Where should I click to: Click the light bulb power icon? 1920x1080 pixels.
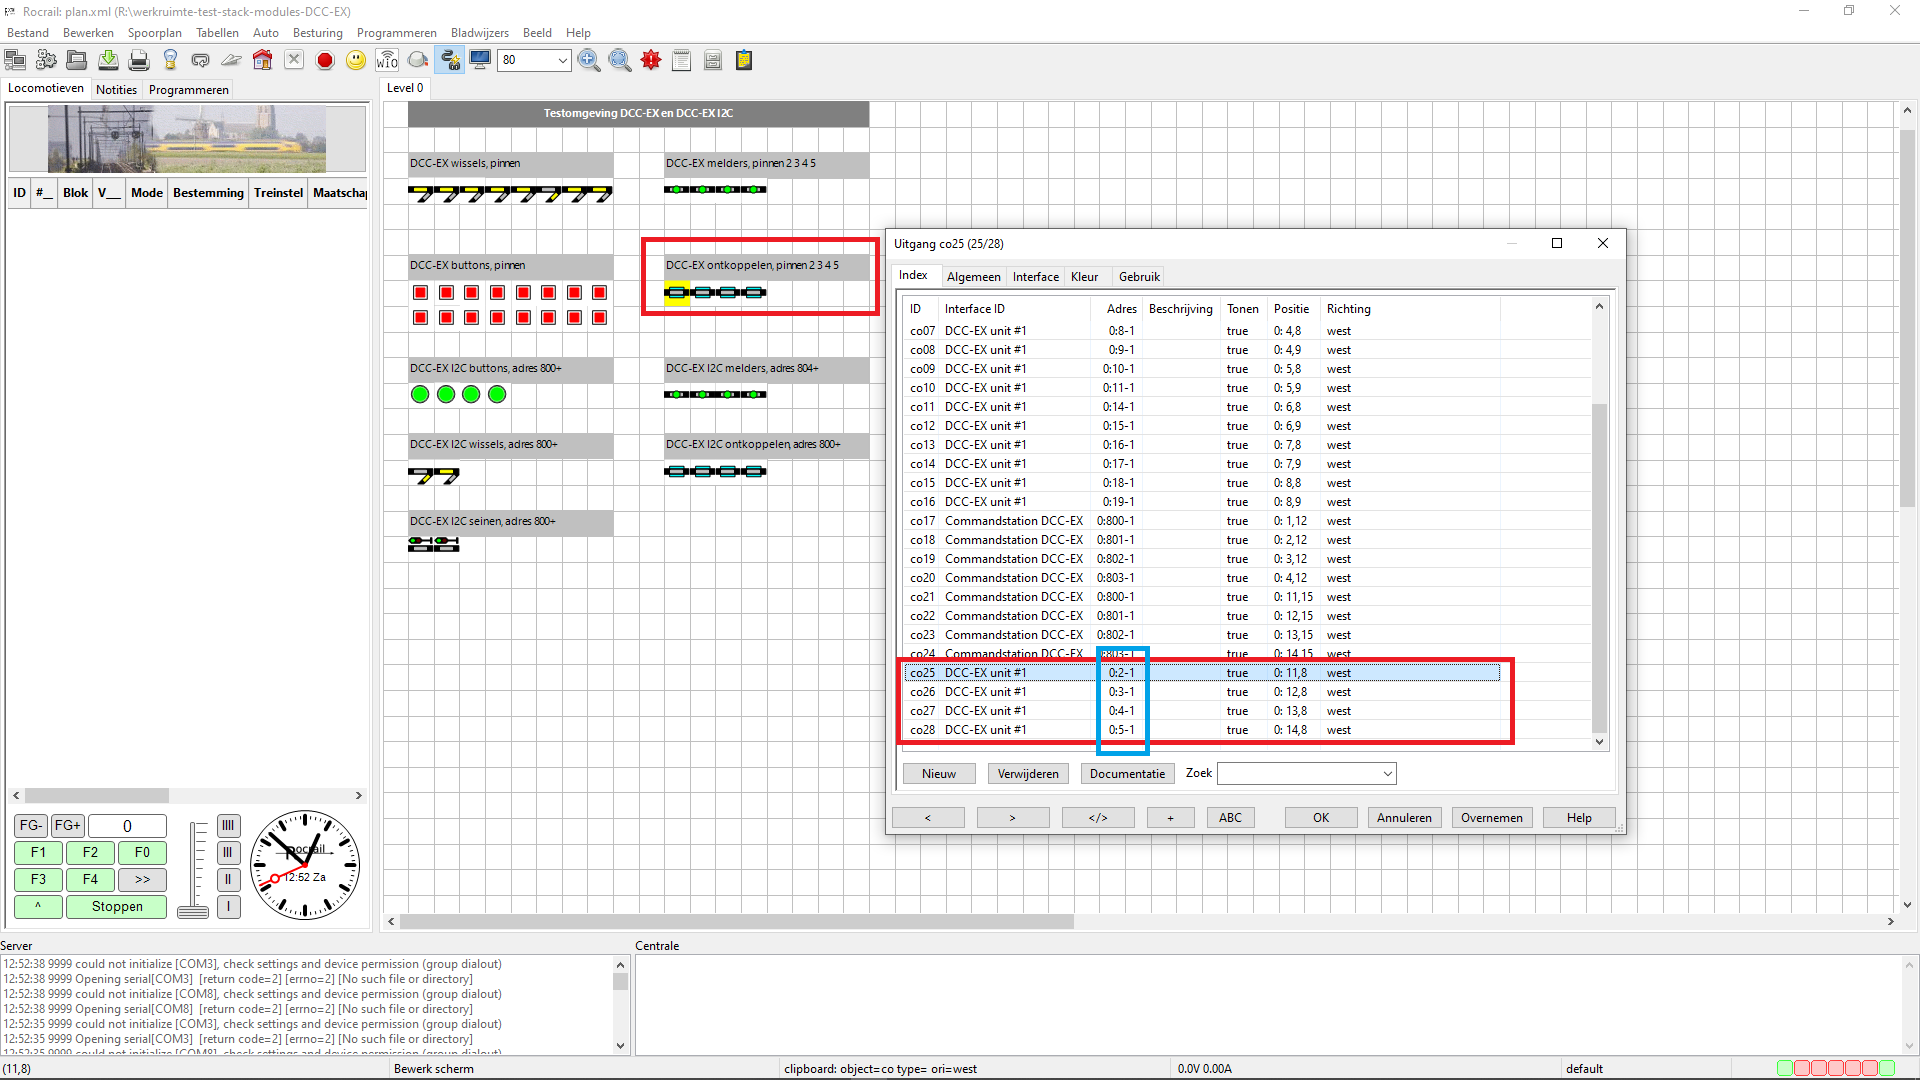[x=170, y=60]
